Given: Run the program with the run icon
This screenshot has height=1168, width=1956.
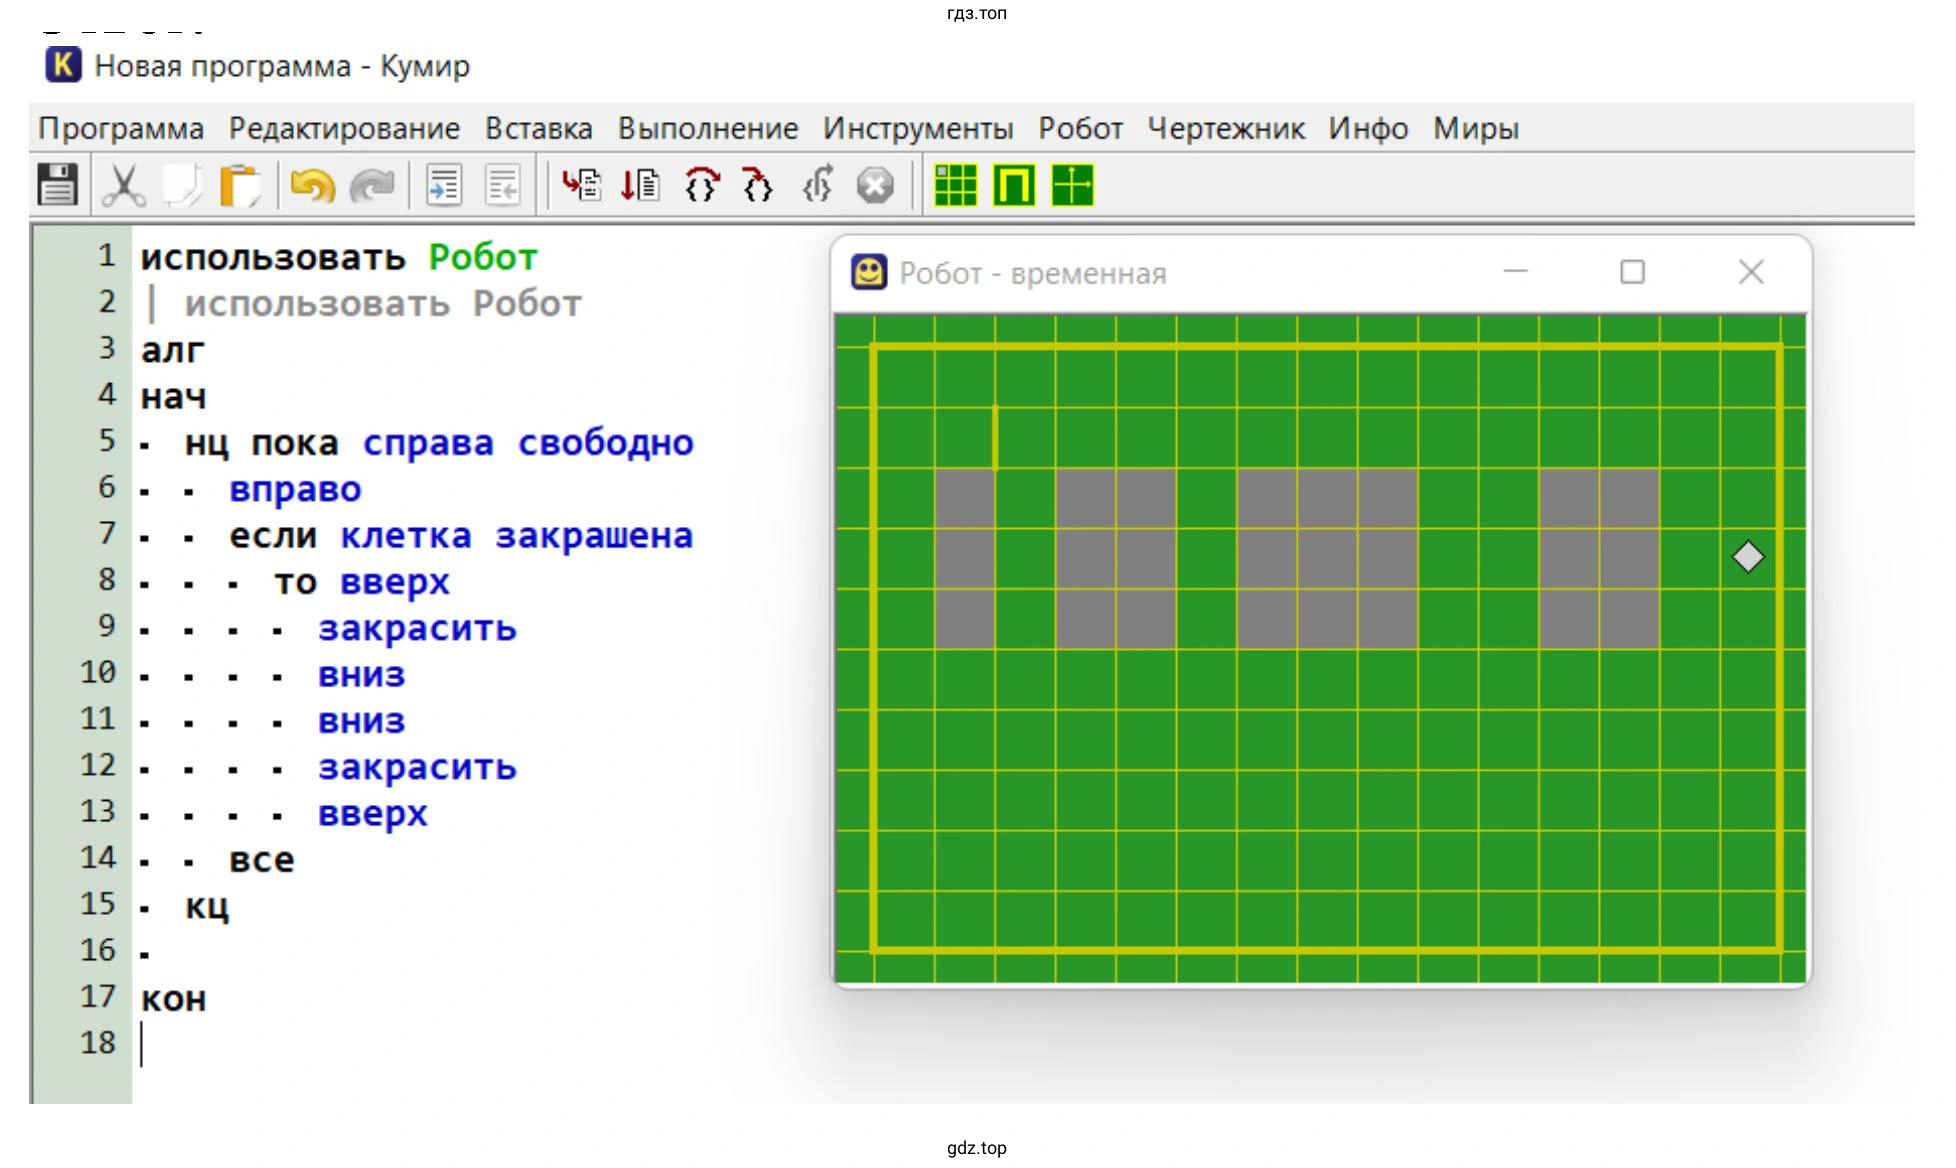Looking at the screenshot, I should pos(581,185).
